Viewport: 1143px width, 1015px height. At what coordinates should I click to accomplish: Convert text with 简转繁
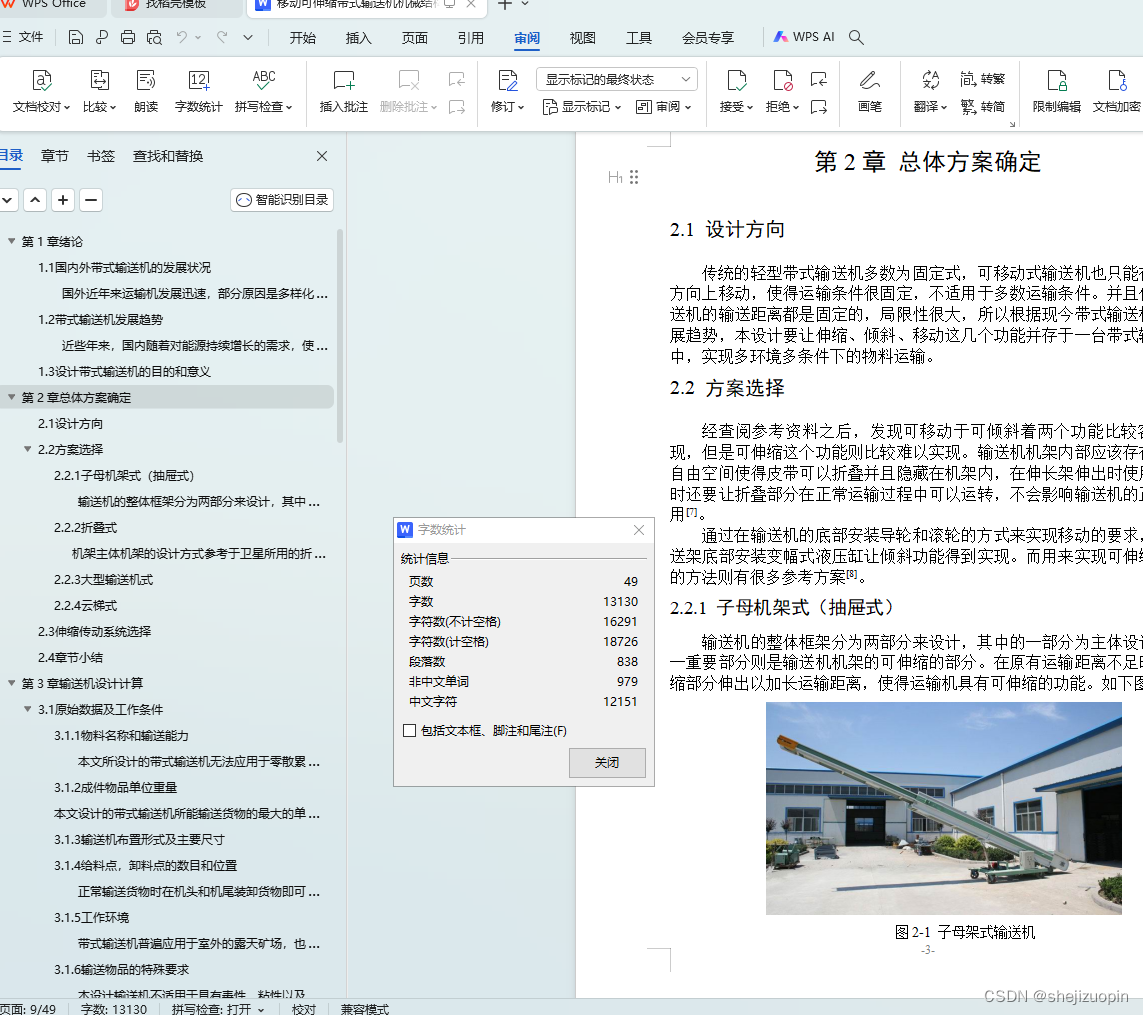point(983,79)
